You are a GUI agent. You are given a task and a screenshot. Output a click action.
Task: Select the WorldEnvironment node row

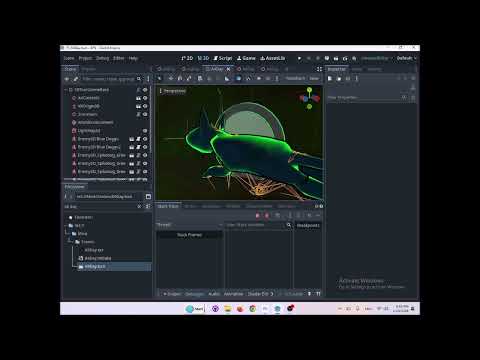tap(95, 122)
